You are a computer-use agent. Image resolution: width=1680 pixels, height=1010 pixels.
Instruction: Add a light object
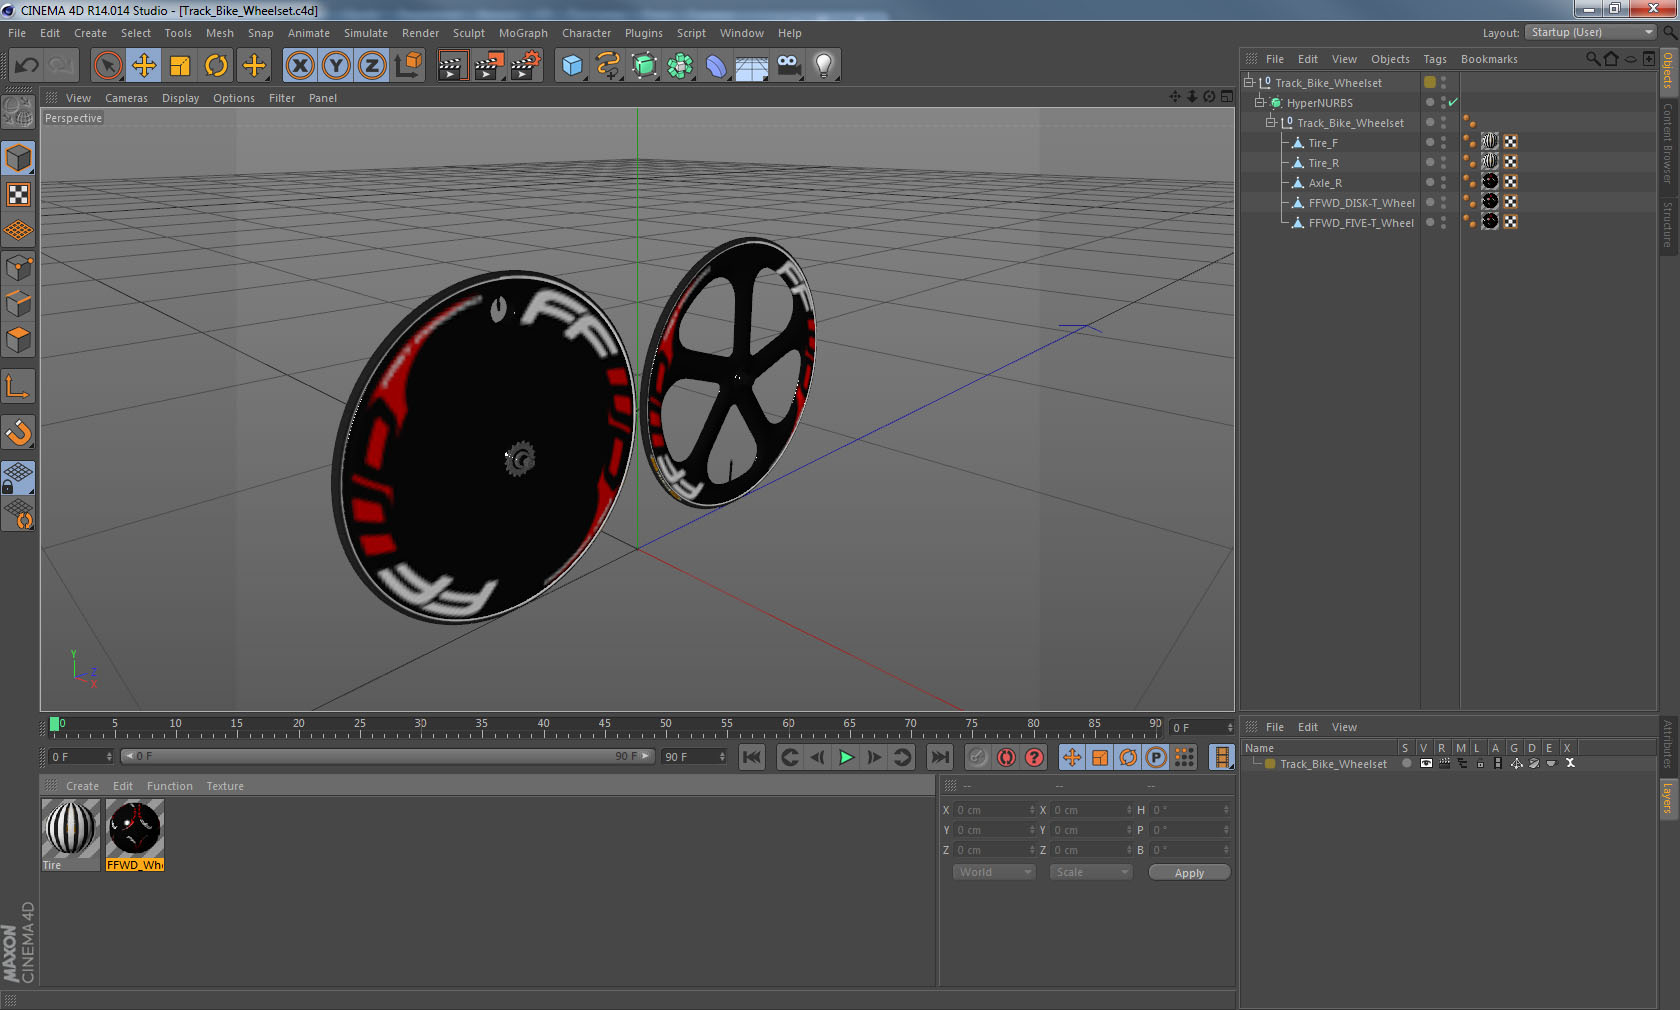coord(824,66)
